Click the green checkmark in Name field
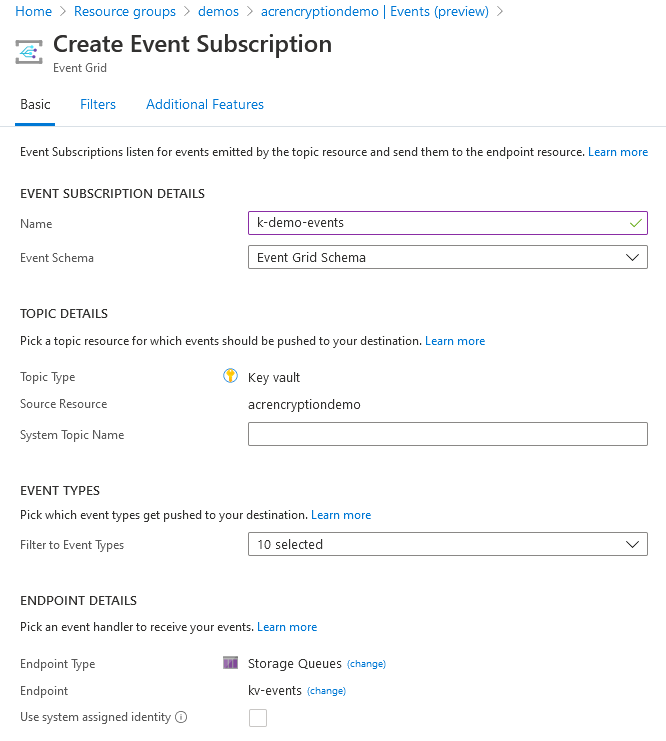 click(x=635, y=223)
